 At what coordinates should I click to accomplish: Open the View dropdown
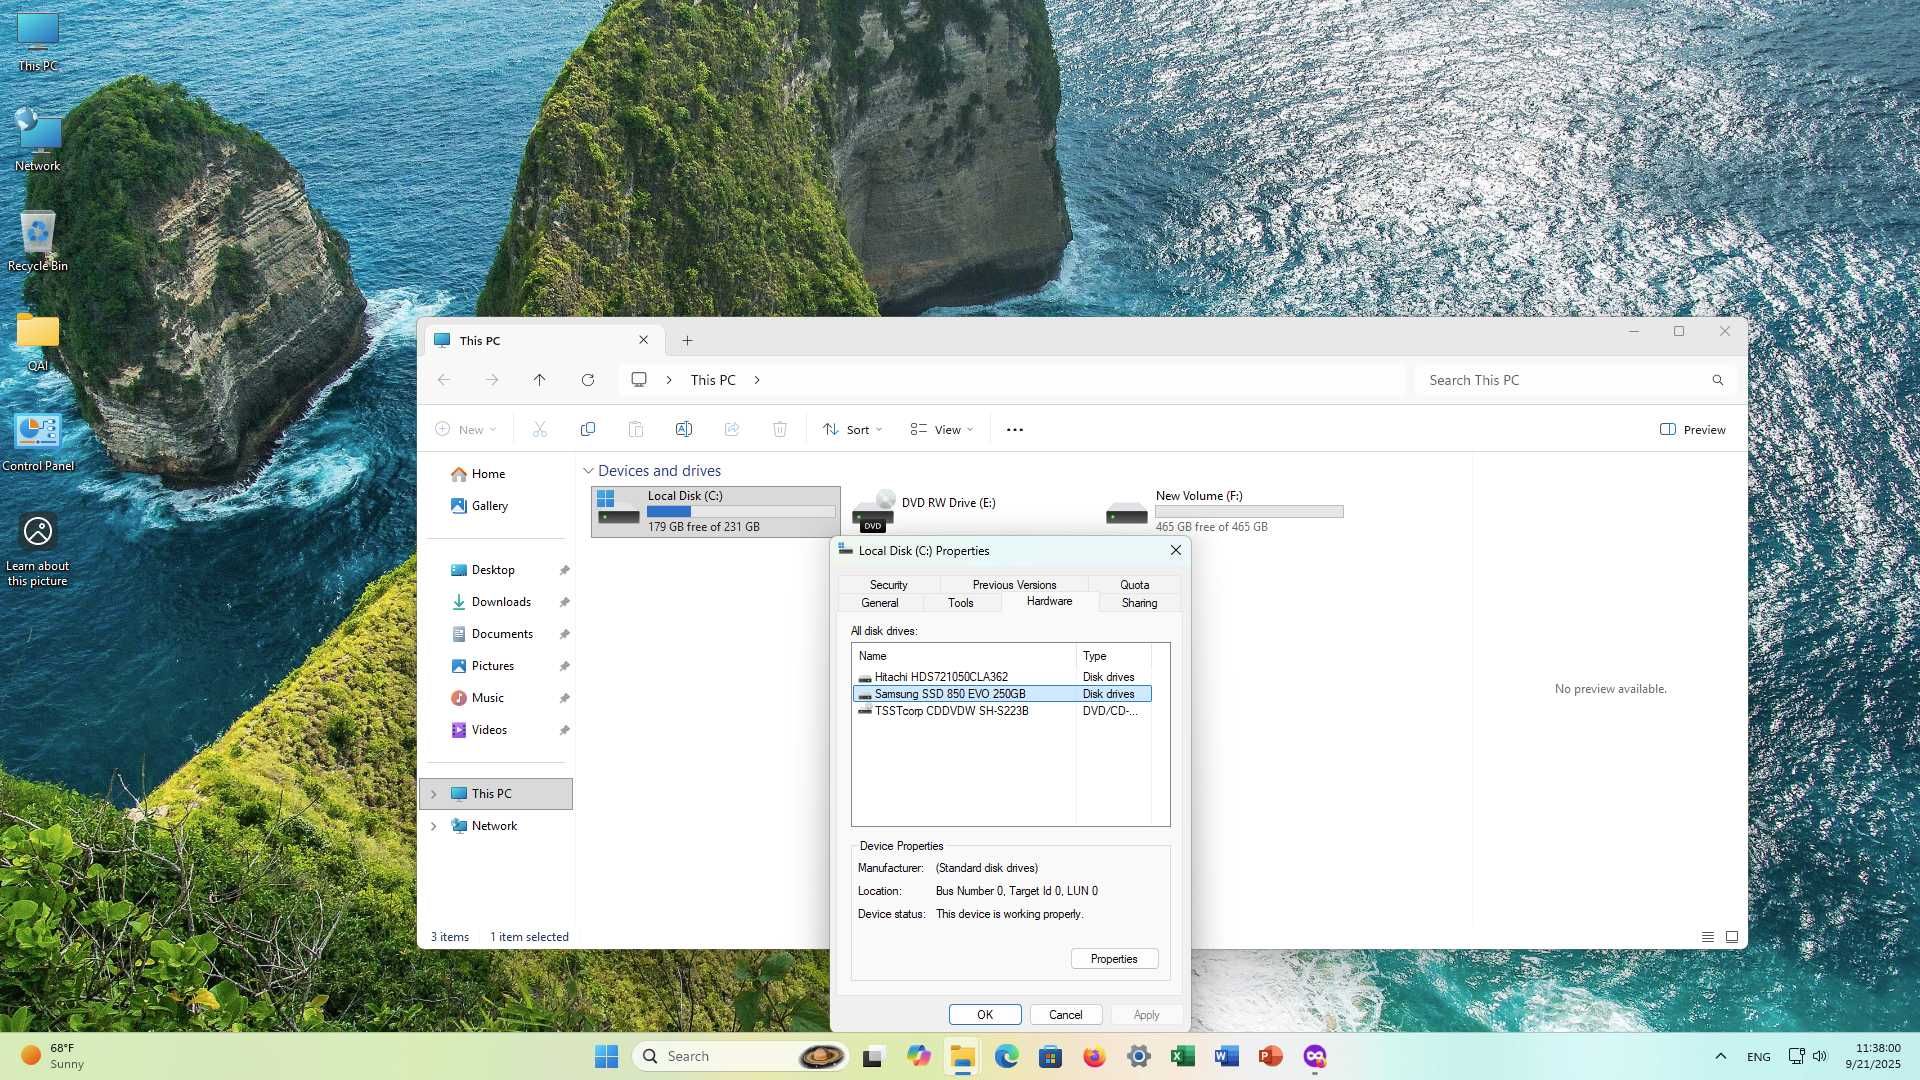point(942,430)
